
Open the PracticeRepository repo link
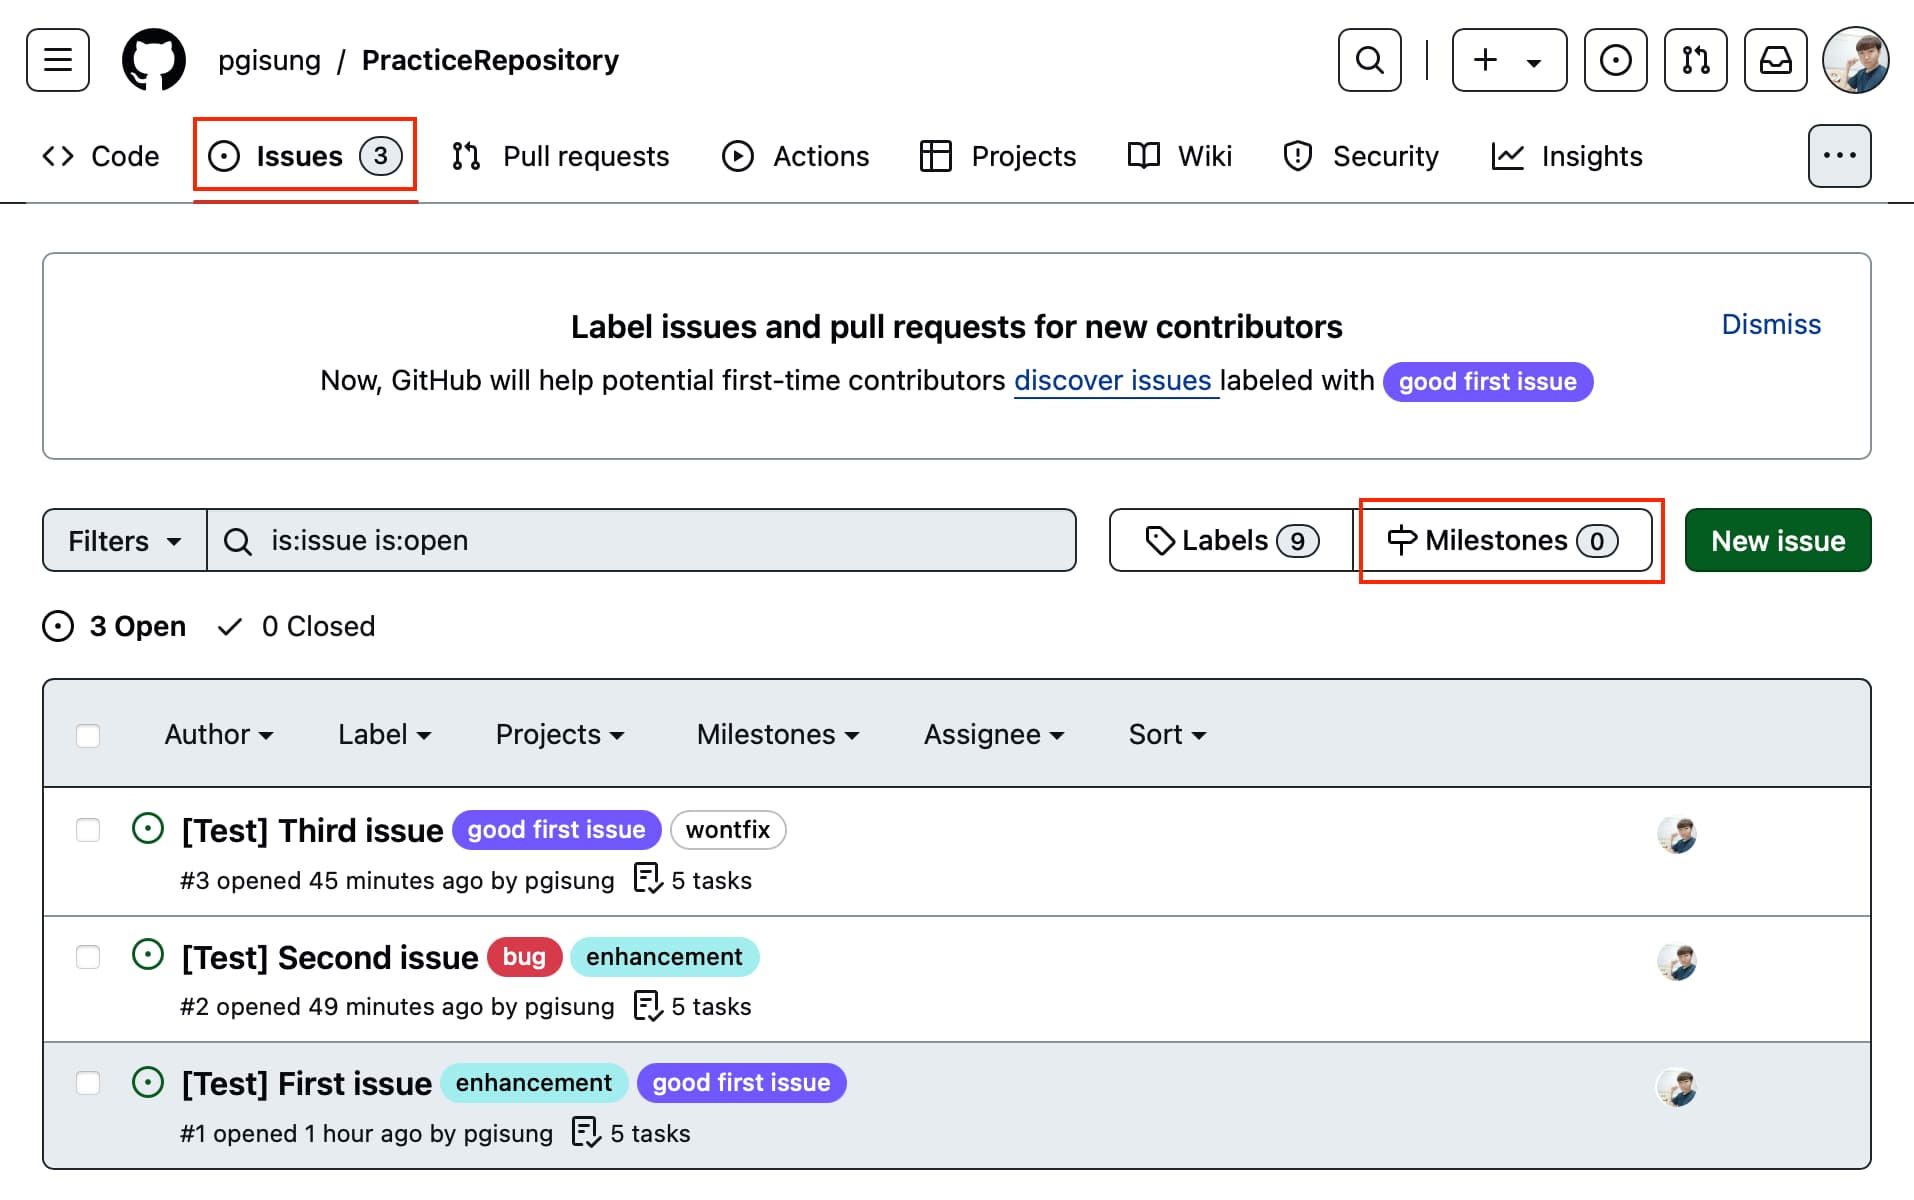tap(490, 60)
